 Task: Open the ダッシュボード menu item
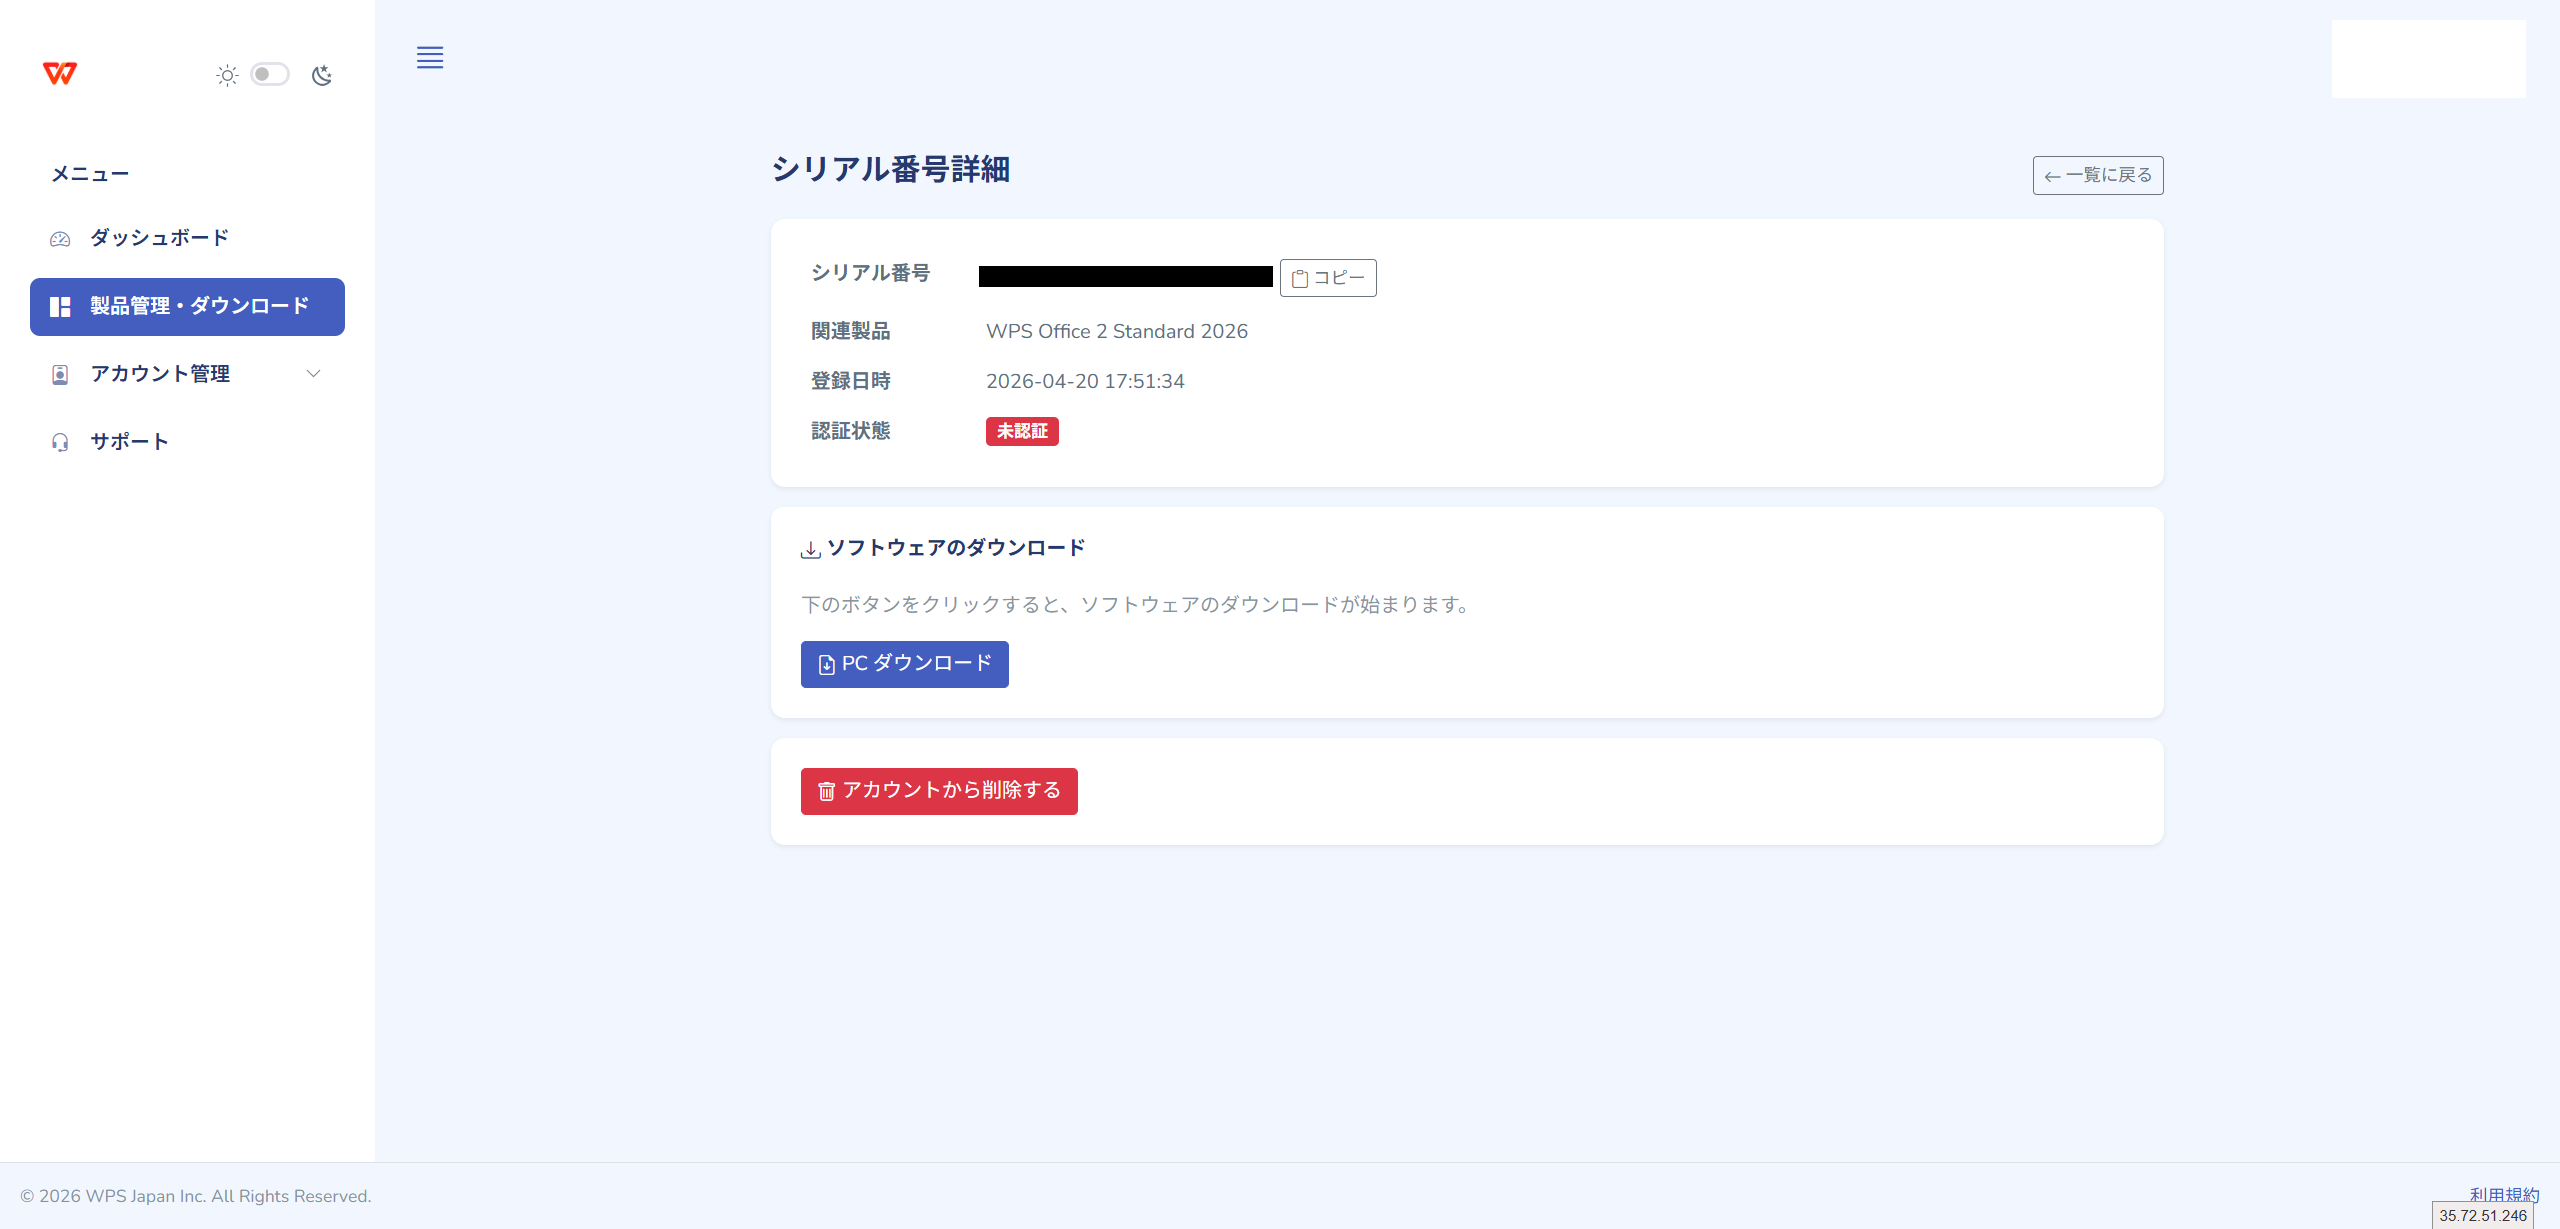[160, 238]
